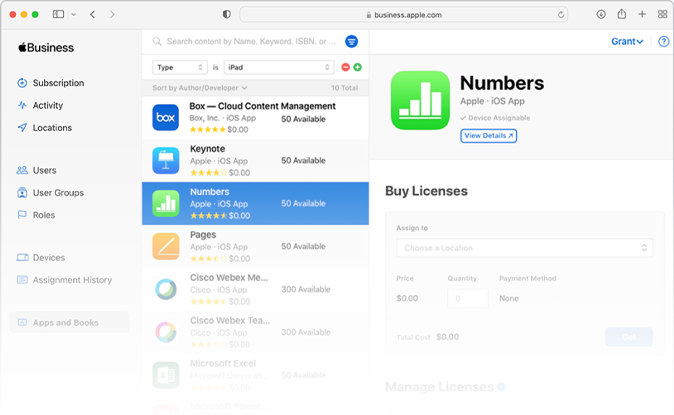Image resolution: width=674 pixels, height=415 pixels.
Task: Select the Box — Cloud Content Management row
Action: coord(255,117)
